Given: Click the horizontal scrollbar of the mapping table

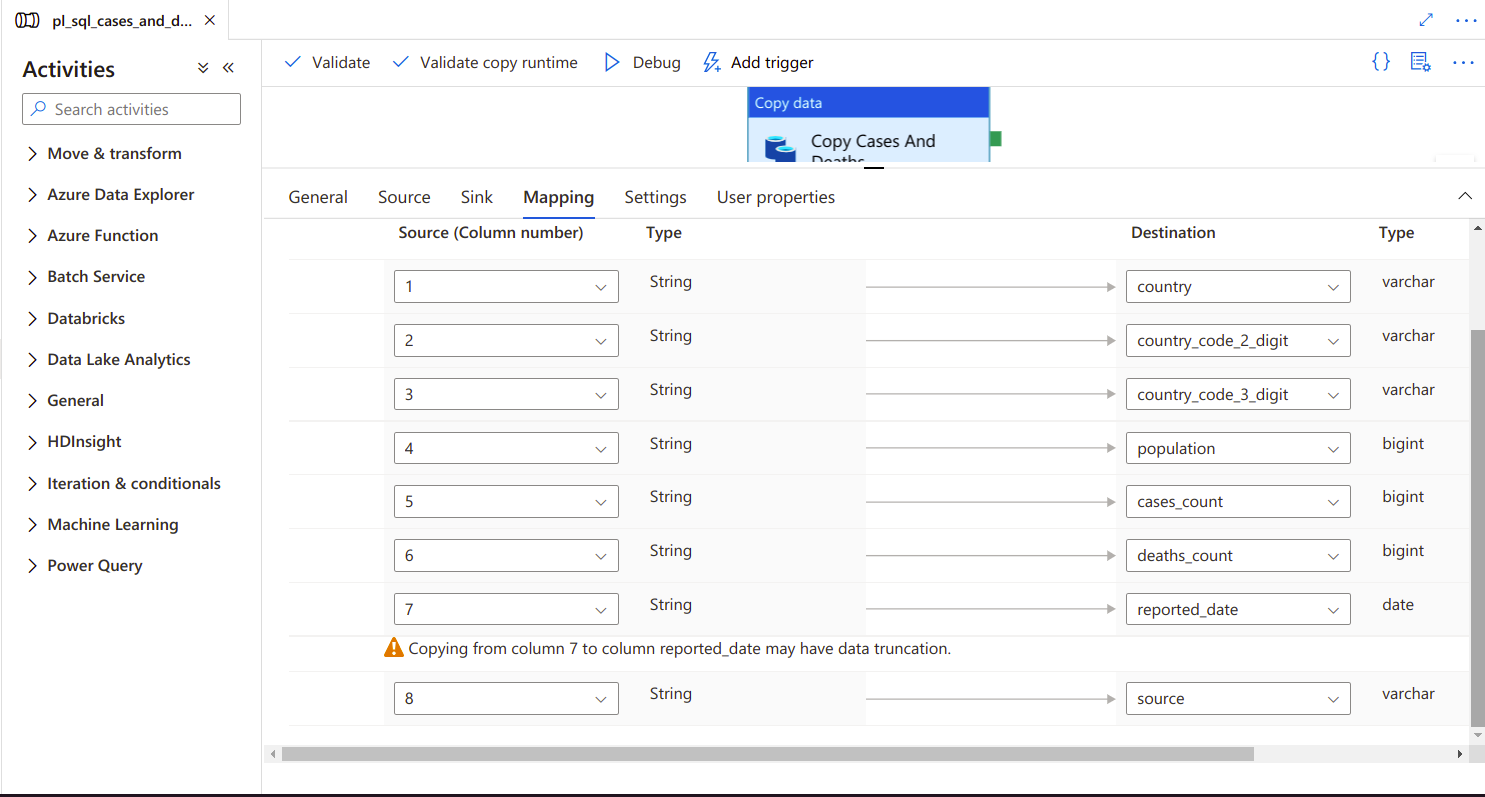Looking at the screenshot, I should (767, 754).
